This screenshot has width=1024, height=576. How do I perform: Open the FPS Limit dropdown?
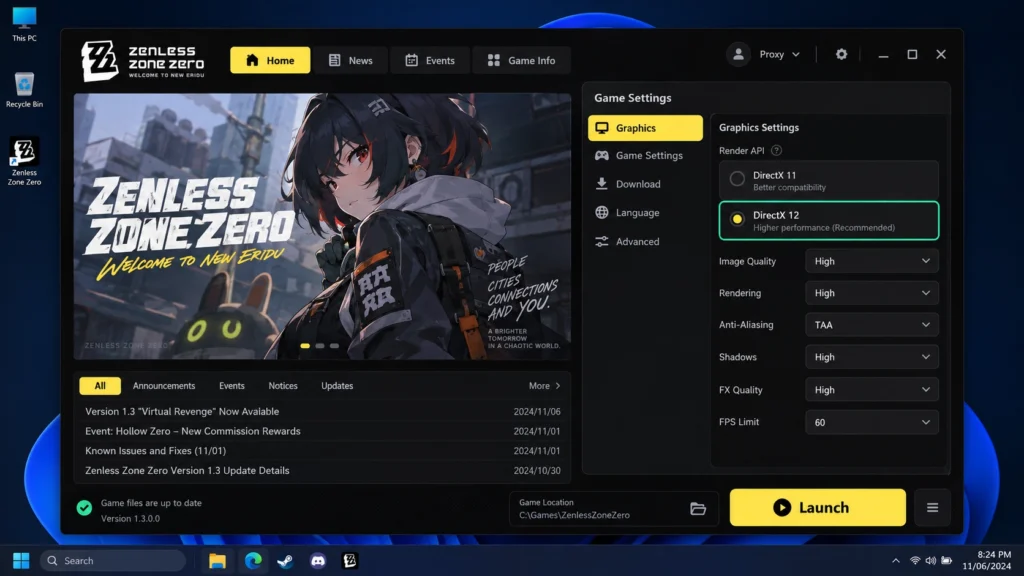[872, 423]
